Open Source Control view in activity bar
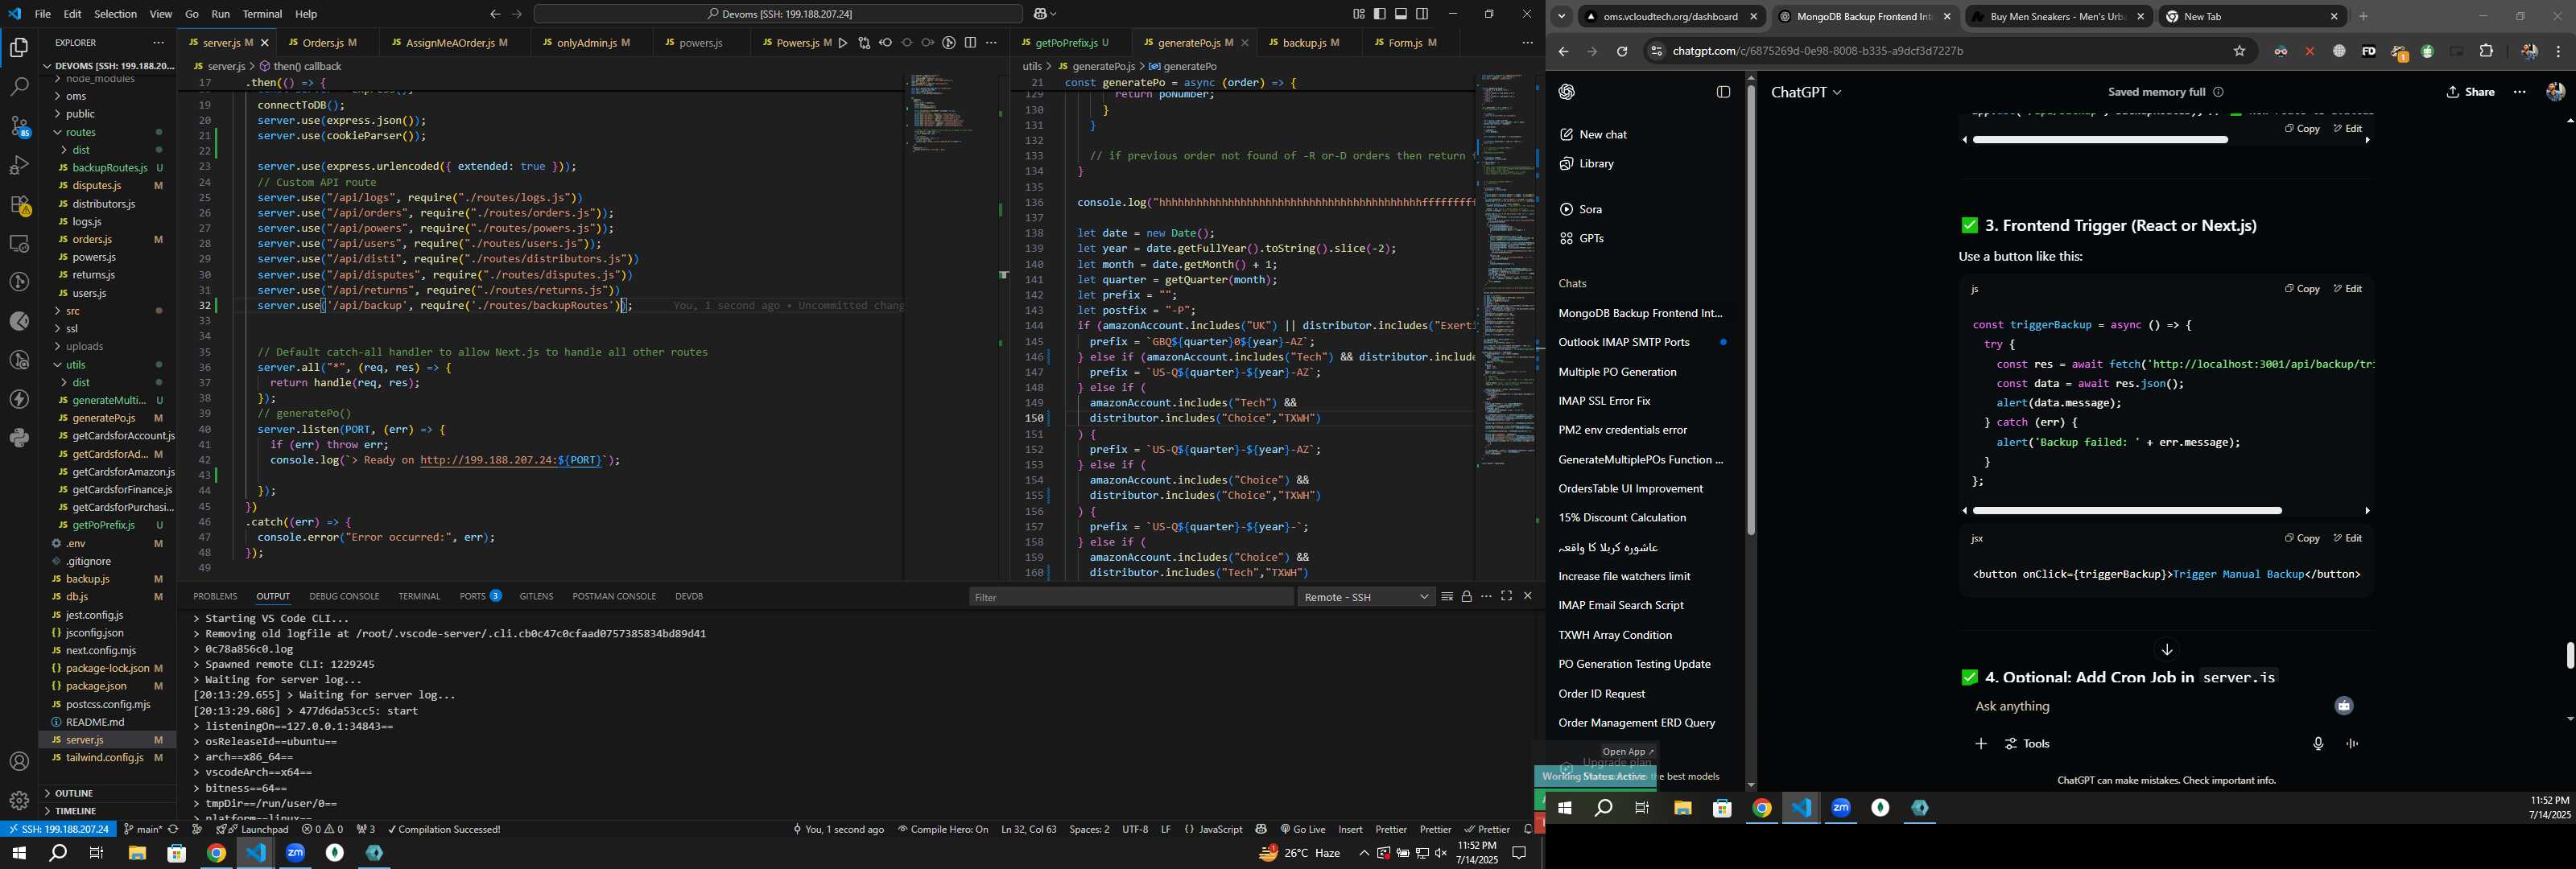Image resolution: width=2576 pixels, height=869 pixels. tap(19, 126)
